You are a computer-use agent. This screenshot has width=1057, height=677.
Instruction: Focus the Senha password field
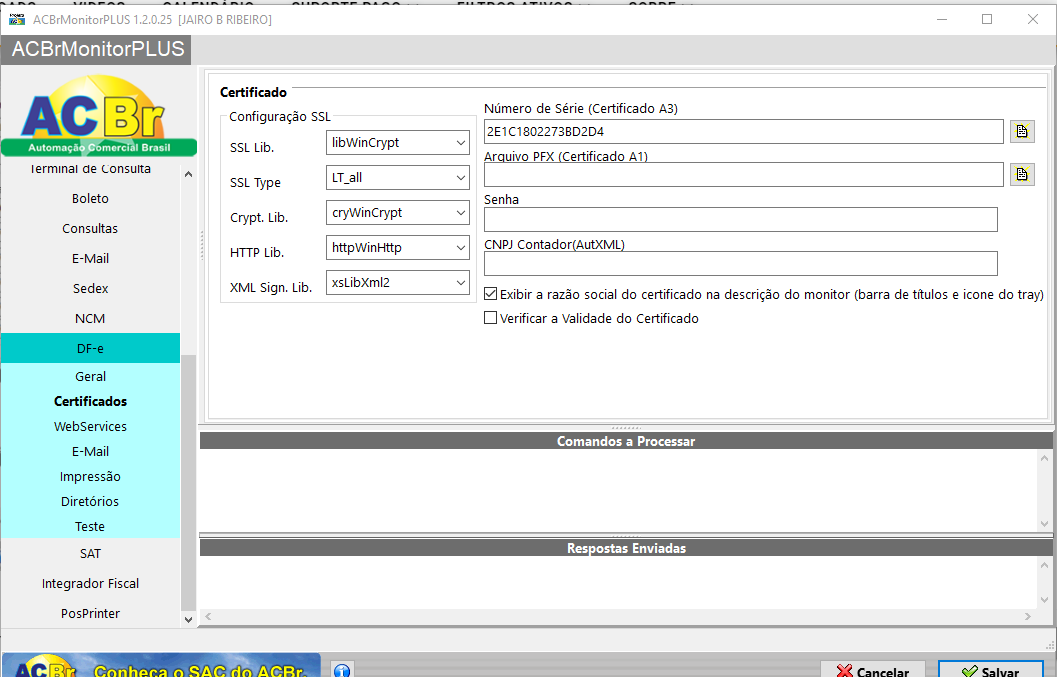click(x=741, y=219)
